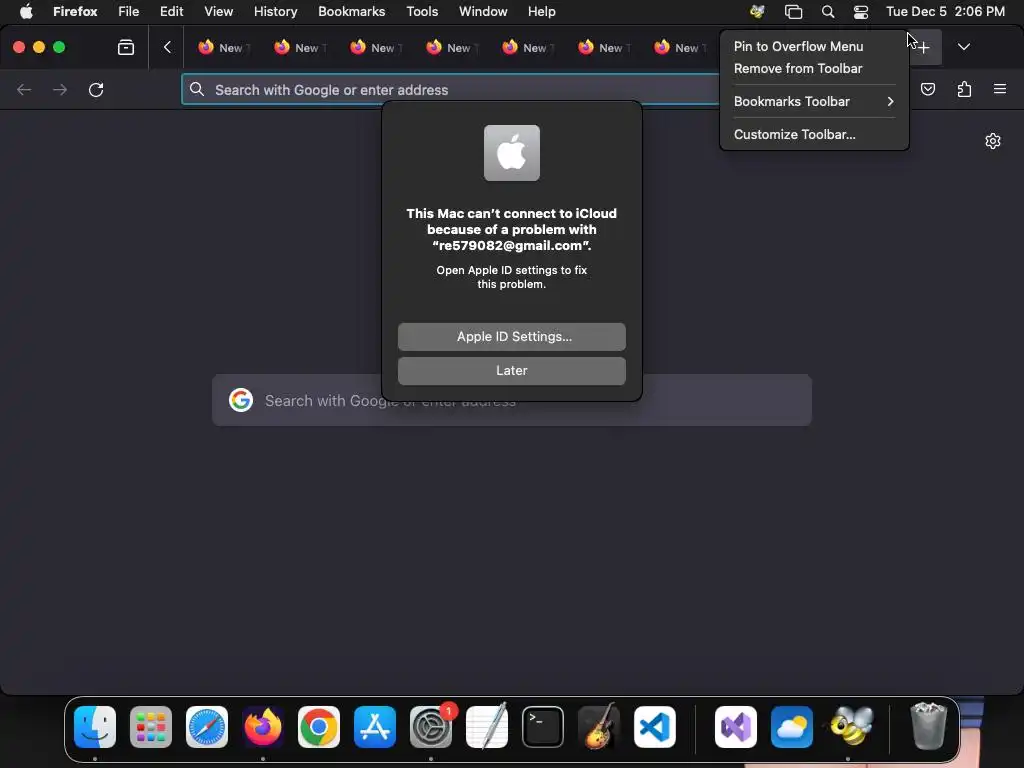Click the Google logo in the page search box
This screenshot has width=1024, height=768.
coord(241,400)
